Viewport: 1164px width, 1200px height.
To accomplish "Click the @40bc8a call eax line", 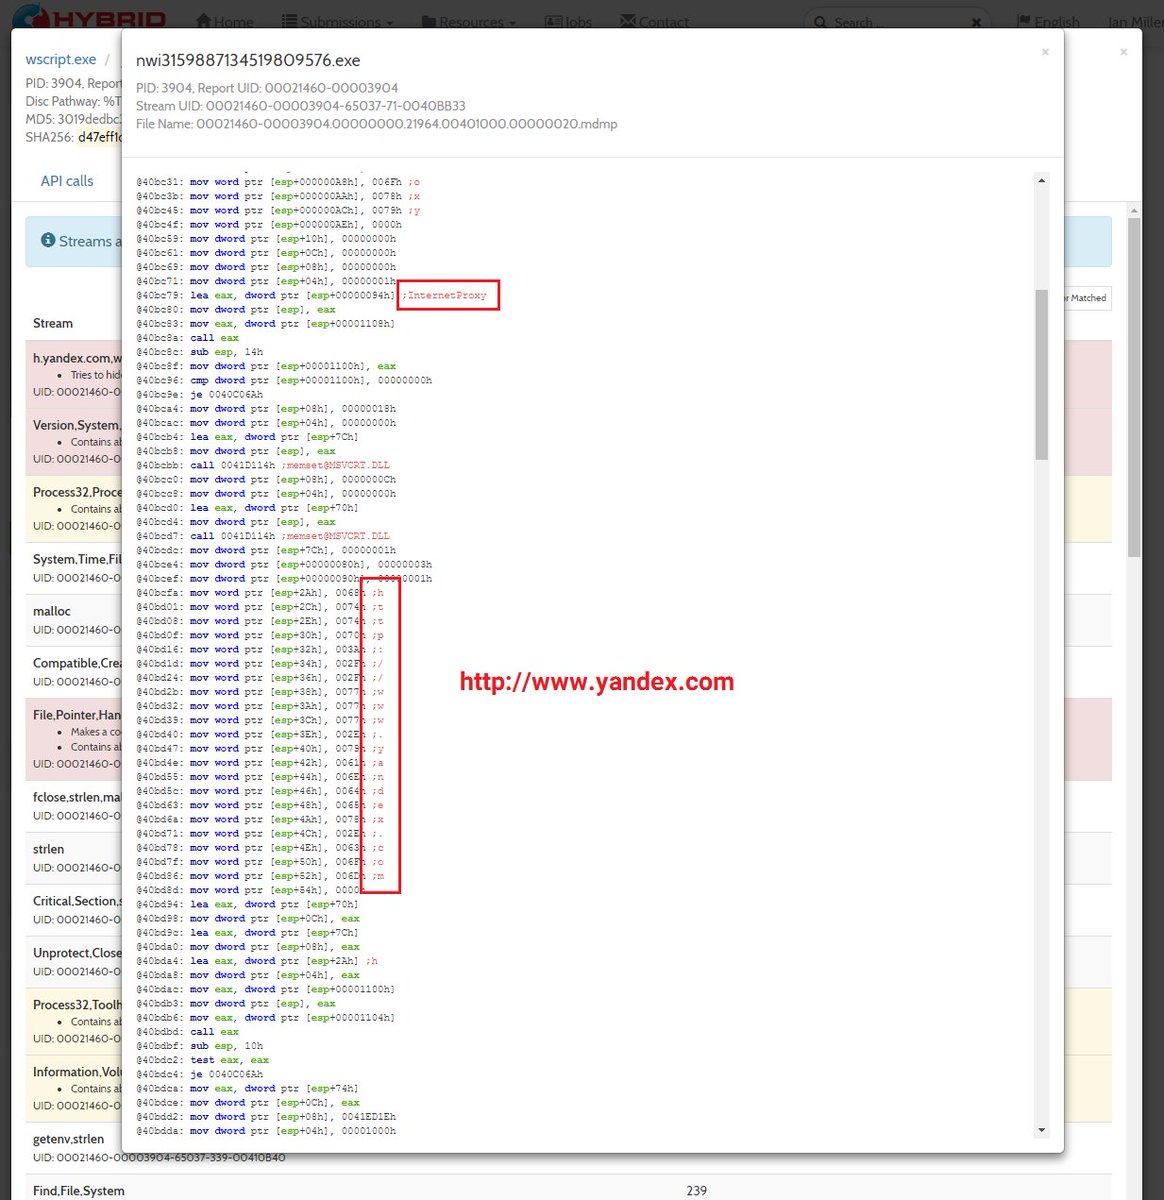I will pyautogui.click(x=188, y=338).
